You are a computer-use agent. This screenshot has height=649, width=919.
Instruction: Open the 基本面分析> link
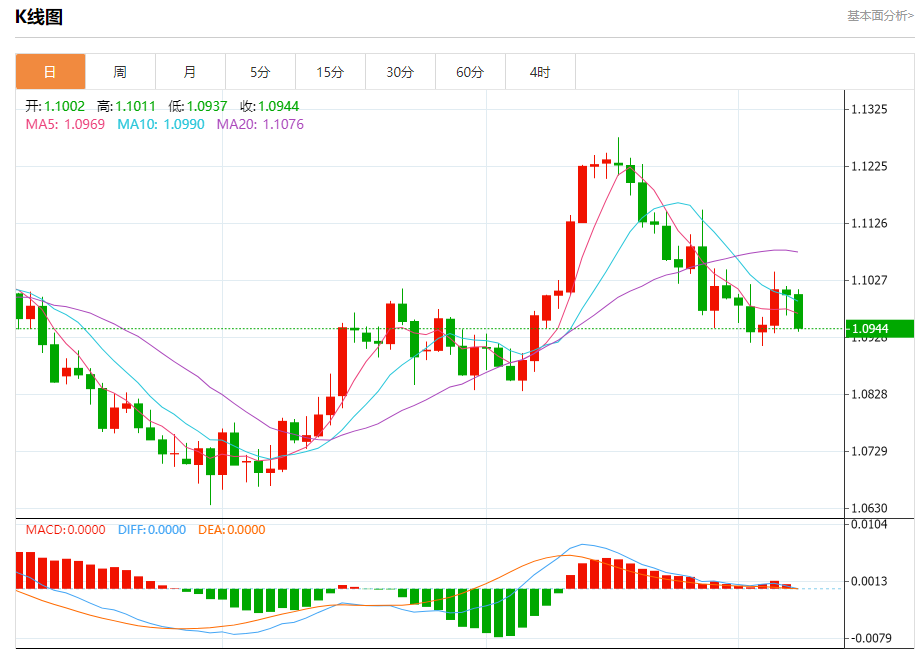tap(880, 16)
